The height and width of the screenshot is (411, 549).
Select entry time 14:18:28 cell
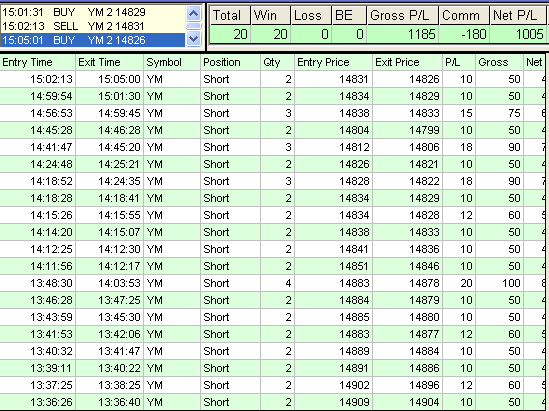point(37,198)
